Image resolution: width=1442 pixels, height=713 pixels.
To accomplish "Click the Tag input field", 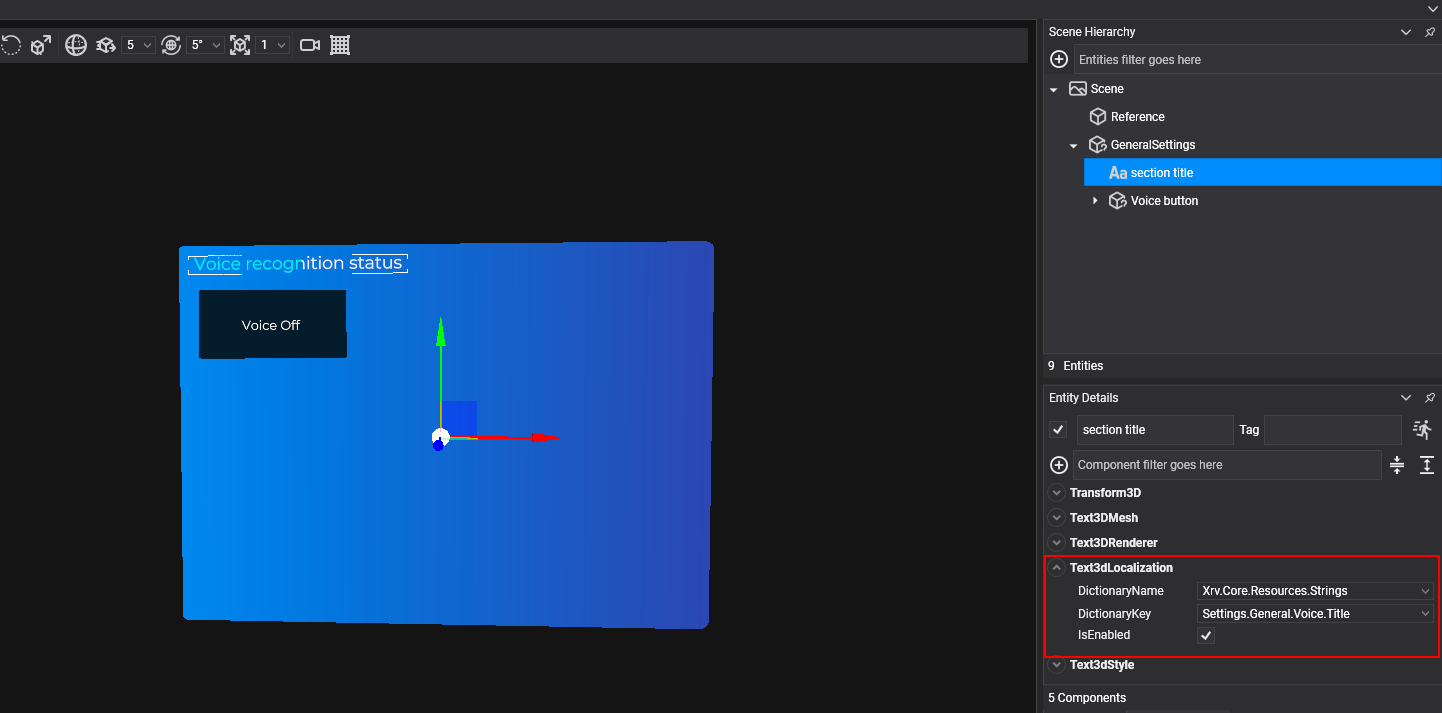I will 1332,430.
